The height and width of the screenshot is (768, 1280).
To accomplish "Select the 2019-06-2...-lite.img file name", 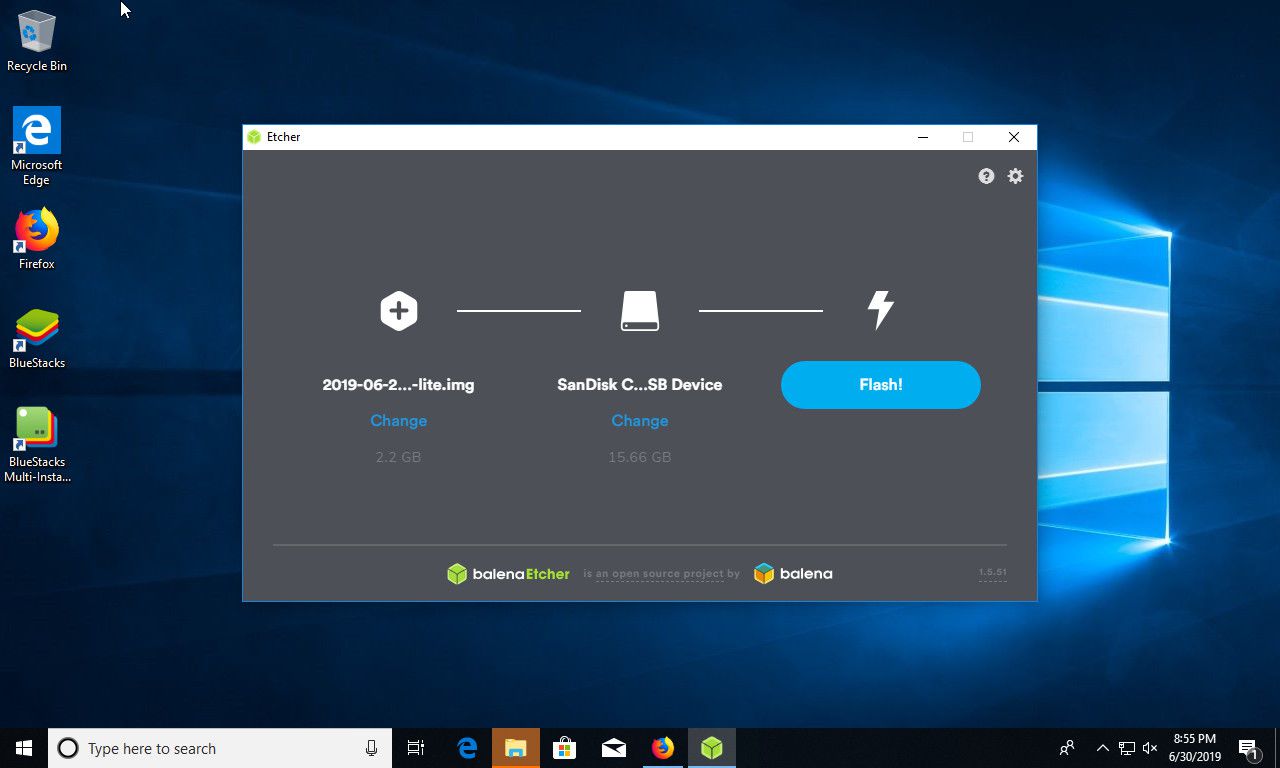I will click(x=398, y=385).
